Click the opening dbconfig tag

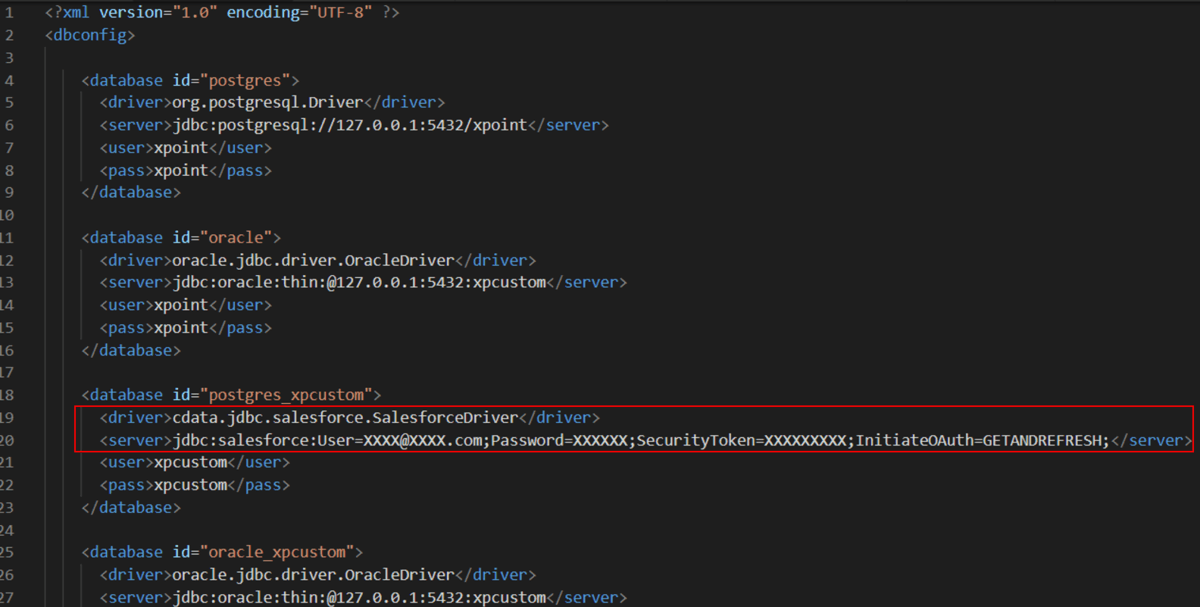pos(90,35)
